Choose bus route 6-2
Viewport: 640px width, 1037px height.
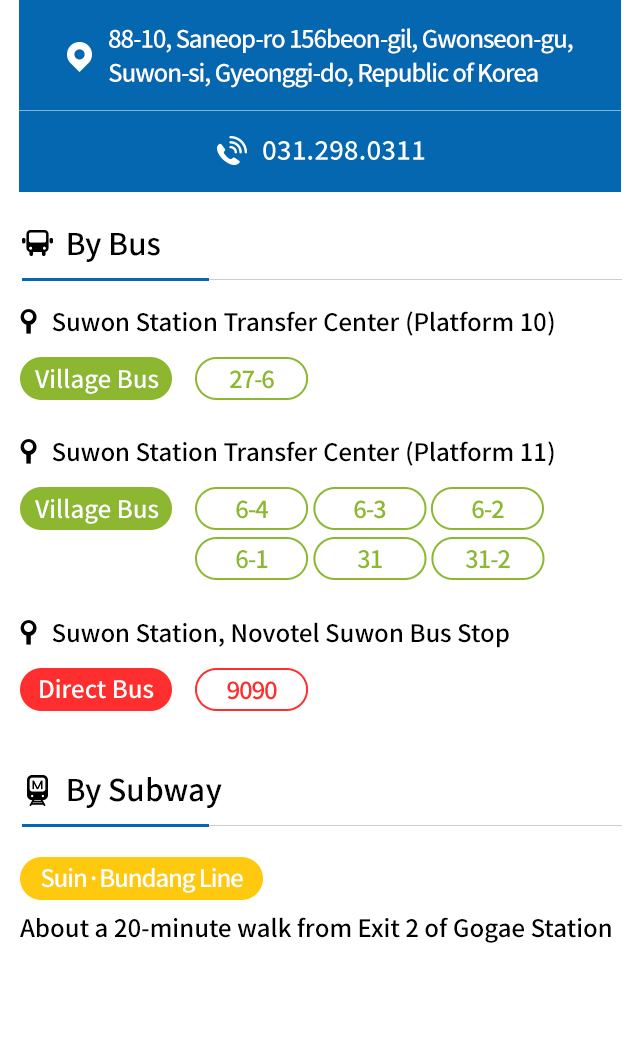[488, 509]
